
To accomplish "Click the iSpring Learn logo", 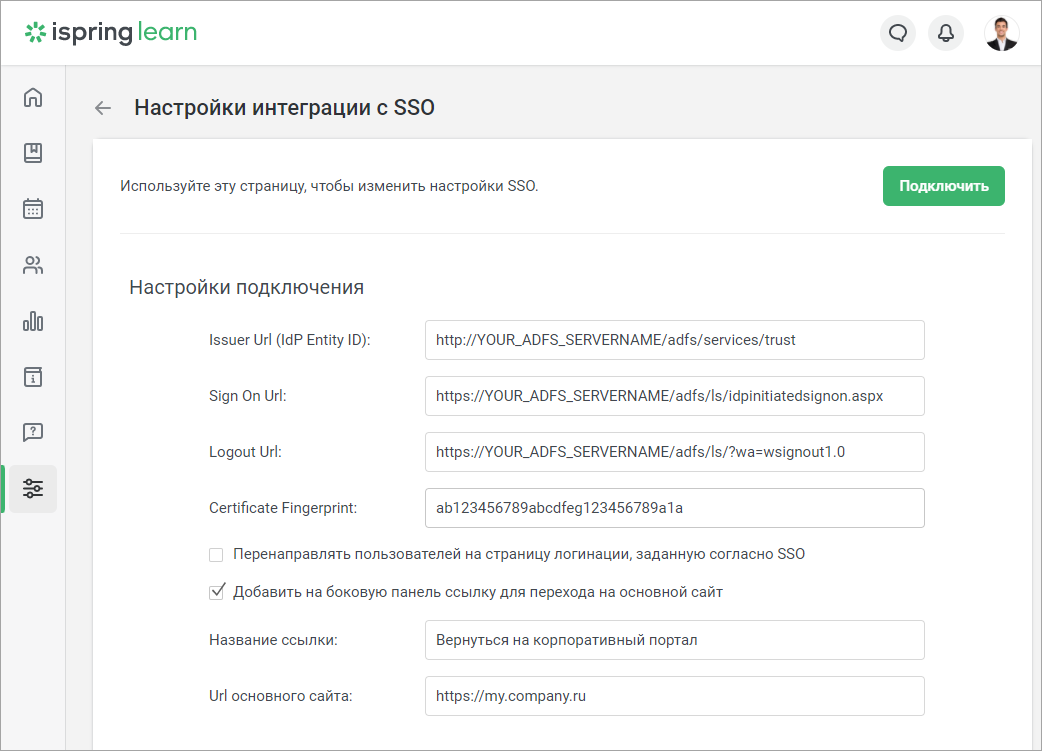I will (x=110, y=32).
